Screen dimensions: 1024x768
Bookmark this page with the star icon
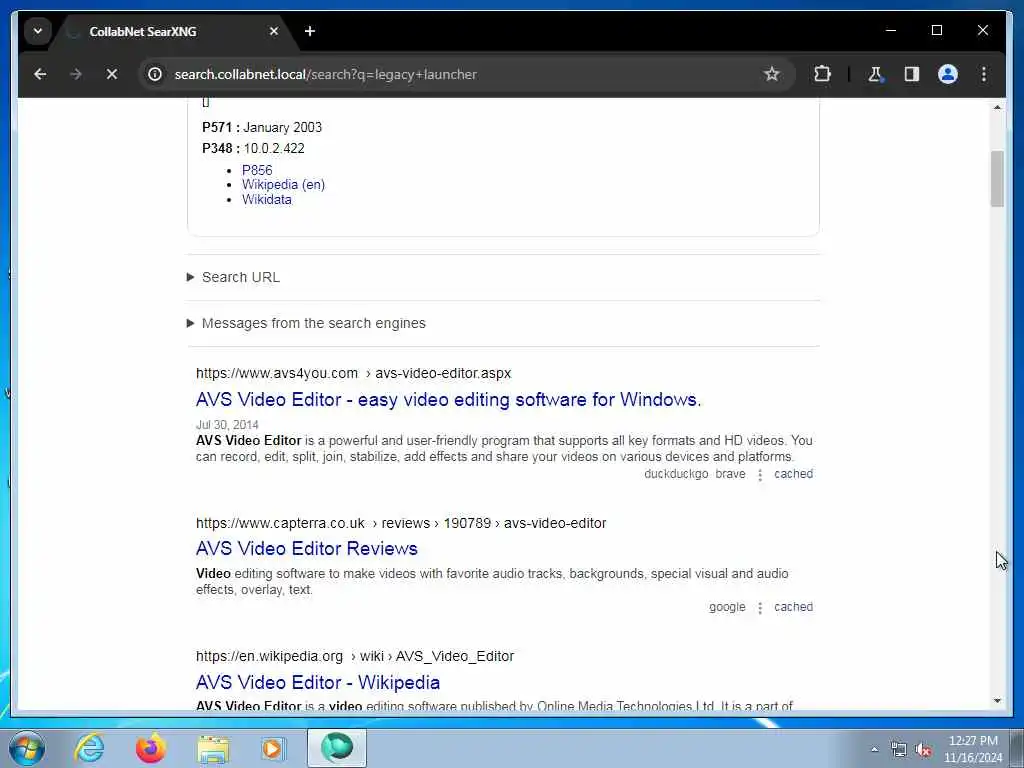(x=772, y=74)
